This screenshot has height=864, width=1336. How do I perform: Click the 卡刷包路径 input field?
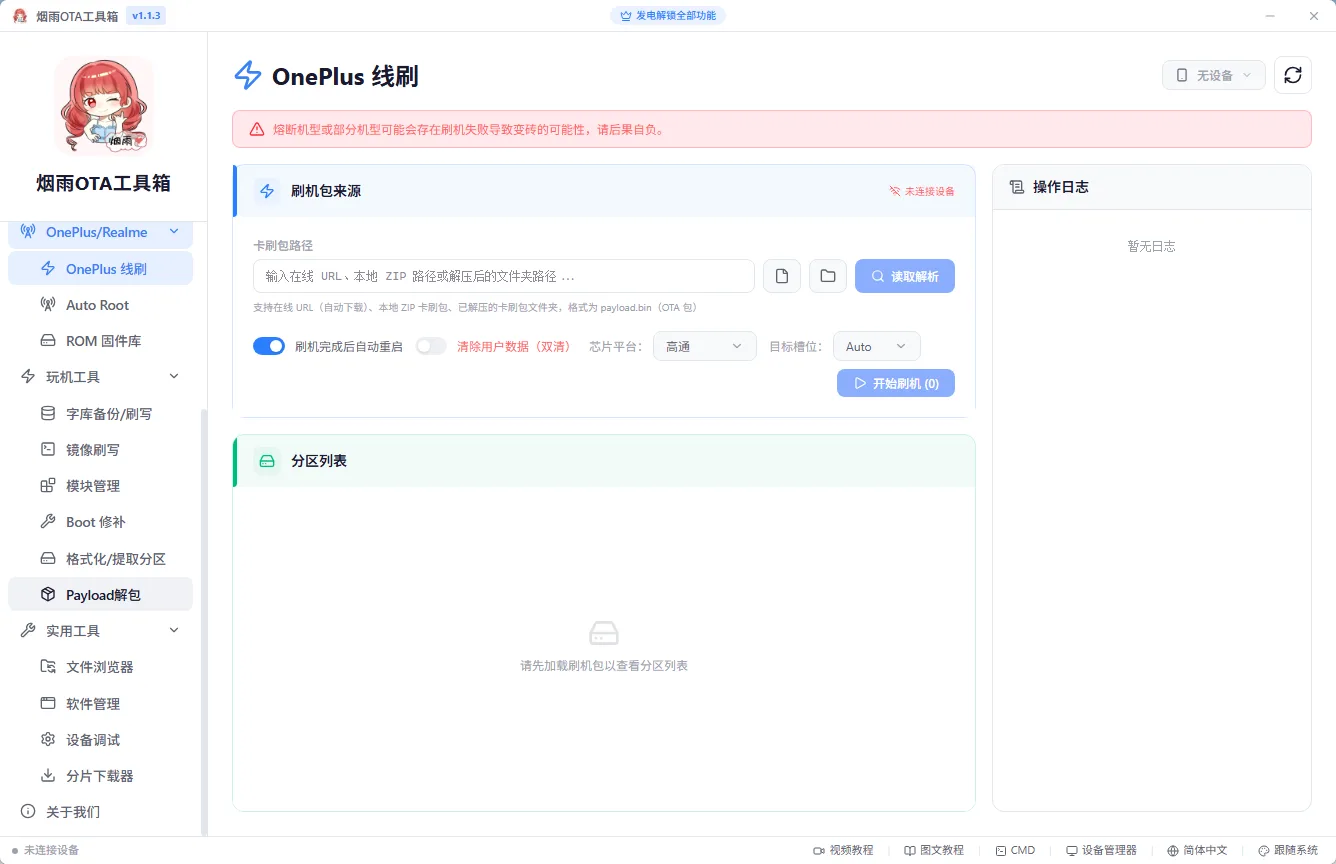[x=504, y=276]
